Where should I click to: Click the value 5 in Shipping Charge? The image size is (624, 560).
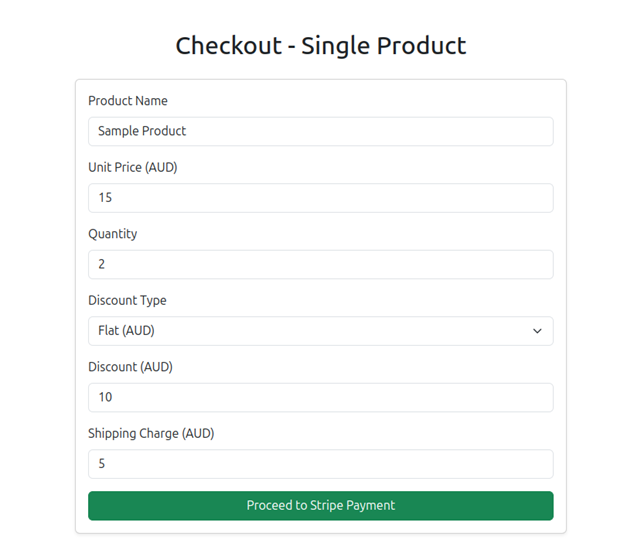click(x=102, y=464)
